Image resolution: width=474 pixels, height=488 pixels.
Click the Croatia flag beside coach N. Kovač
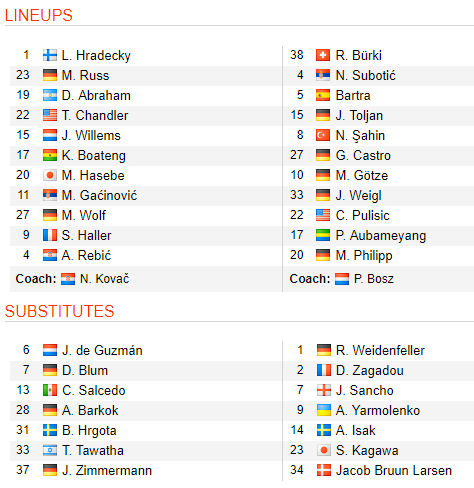68,279
